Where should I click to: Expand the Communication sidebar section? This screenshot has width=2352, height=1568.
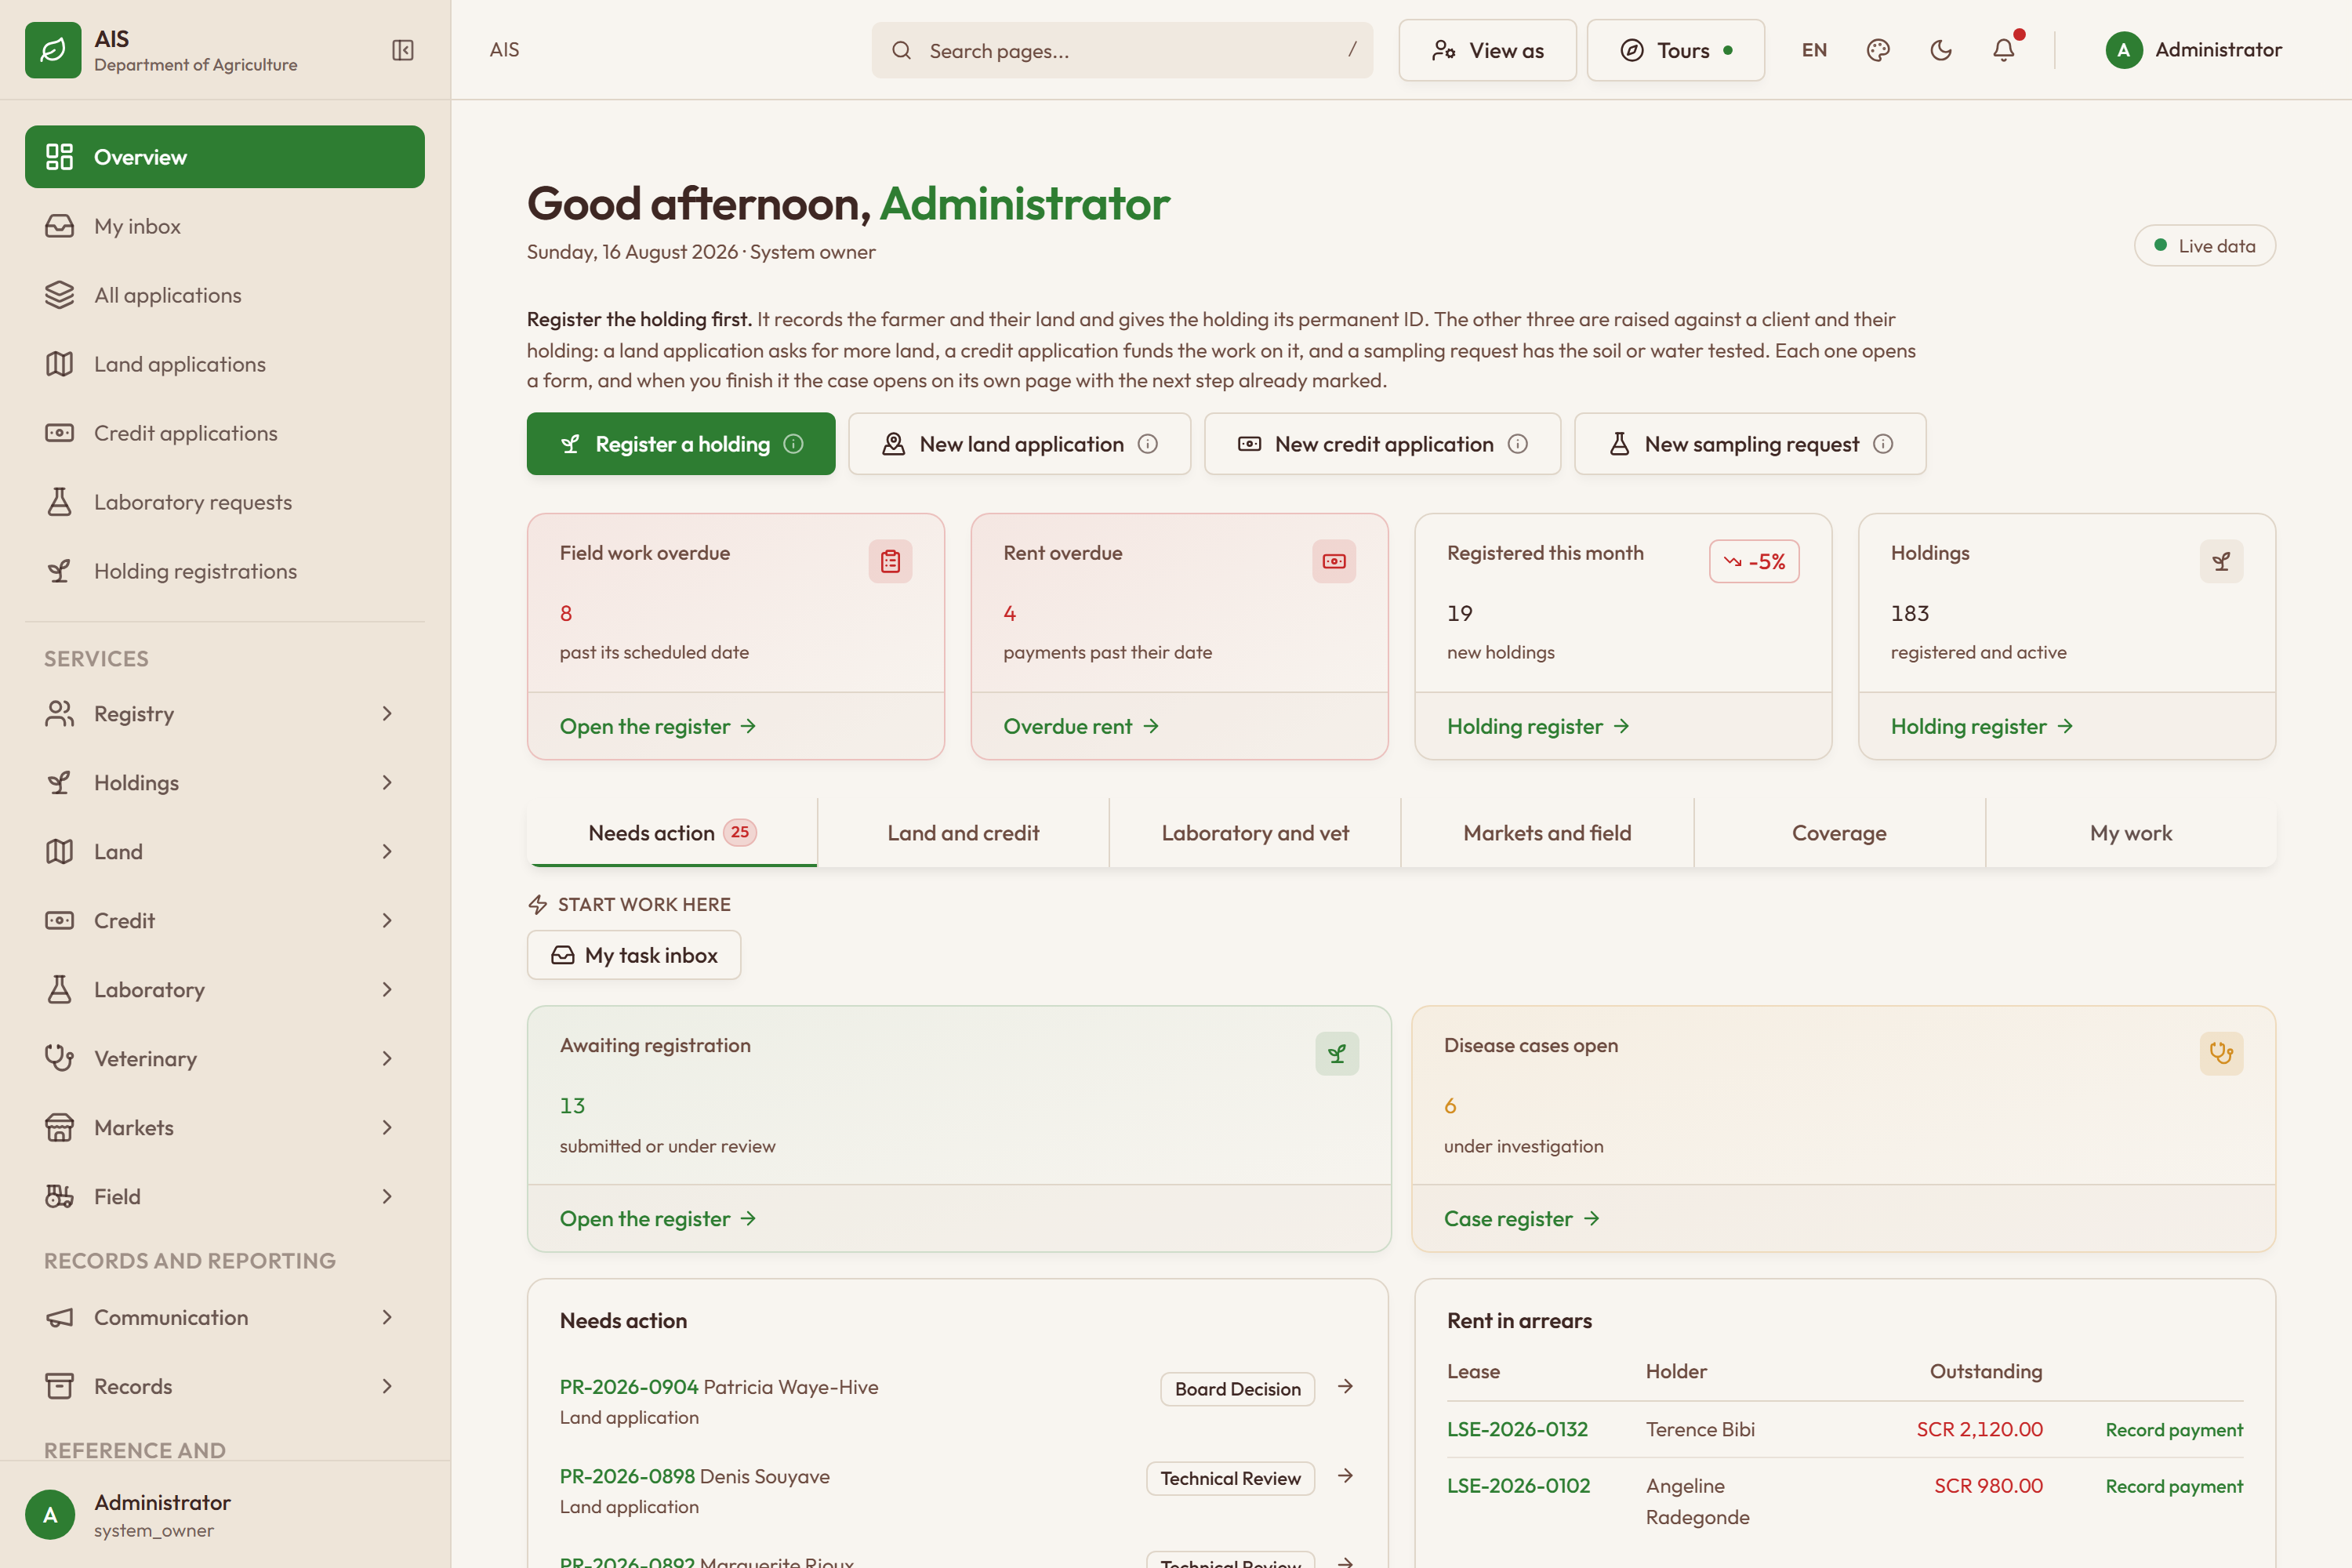tap(224, 1317)
